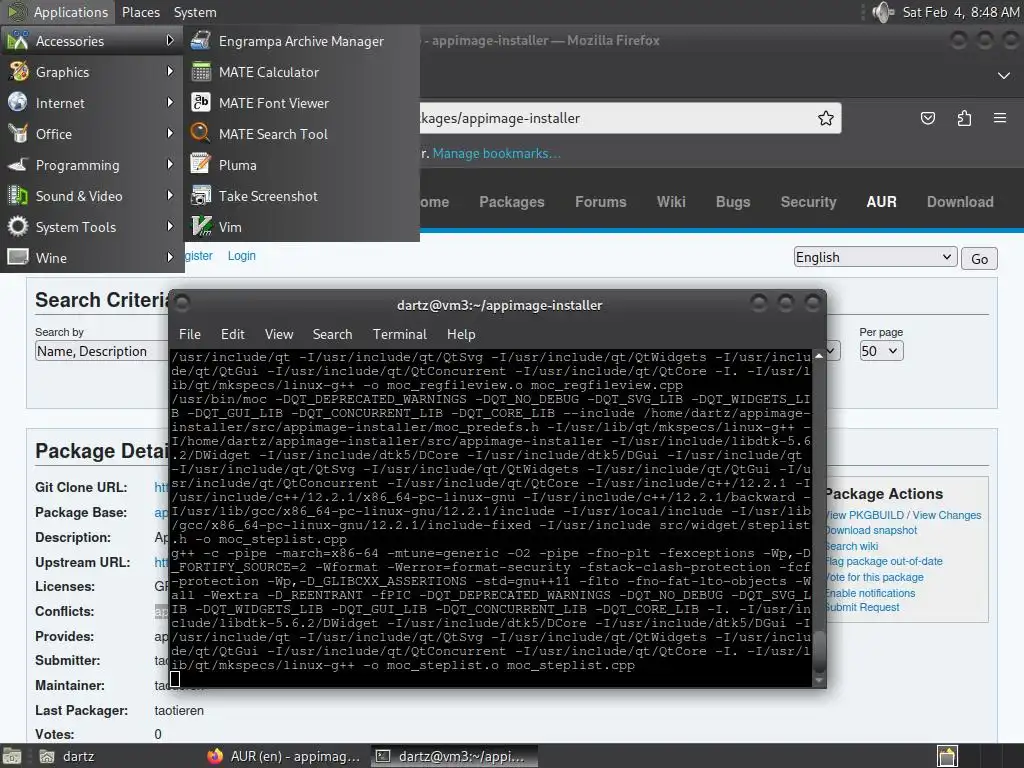Click the Firefox icon in the taskbar

(x=215, y=756)
